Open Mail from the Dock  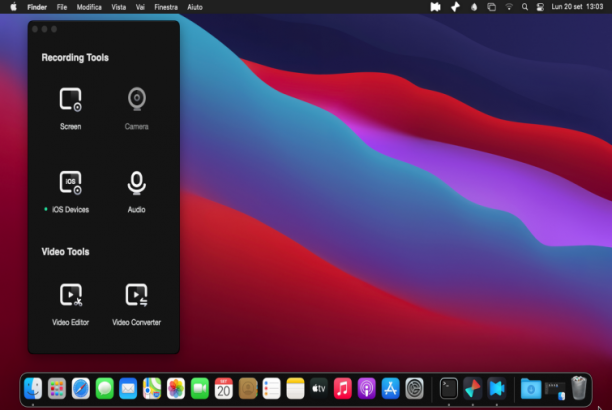point(128,388)
